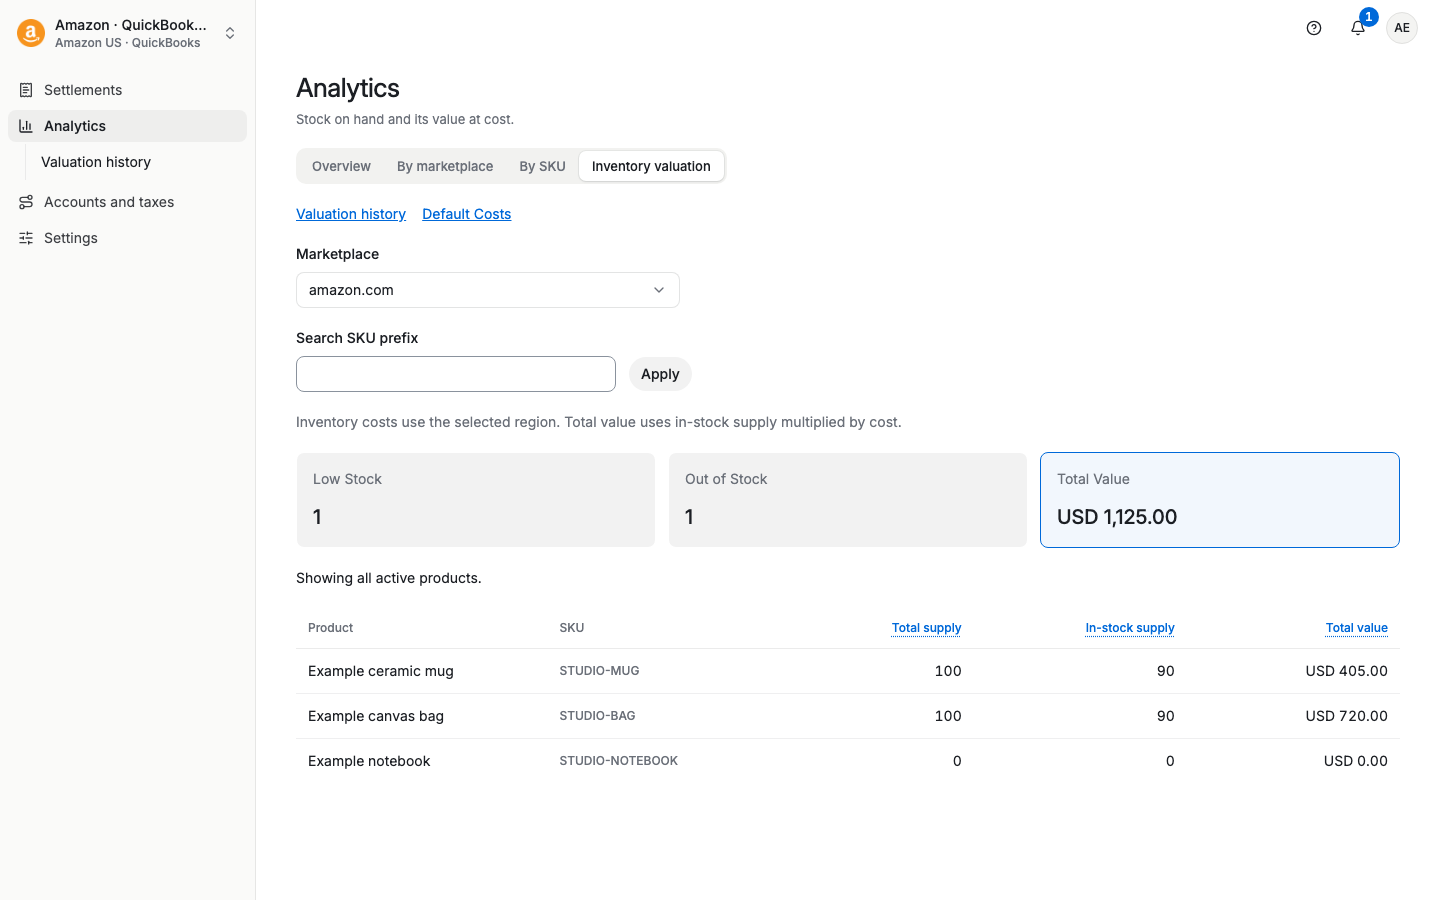Screen dimensions: 1440x900
Task: Select the Low Stock card
Action: (476, 500)
